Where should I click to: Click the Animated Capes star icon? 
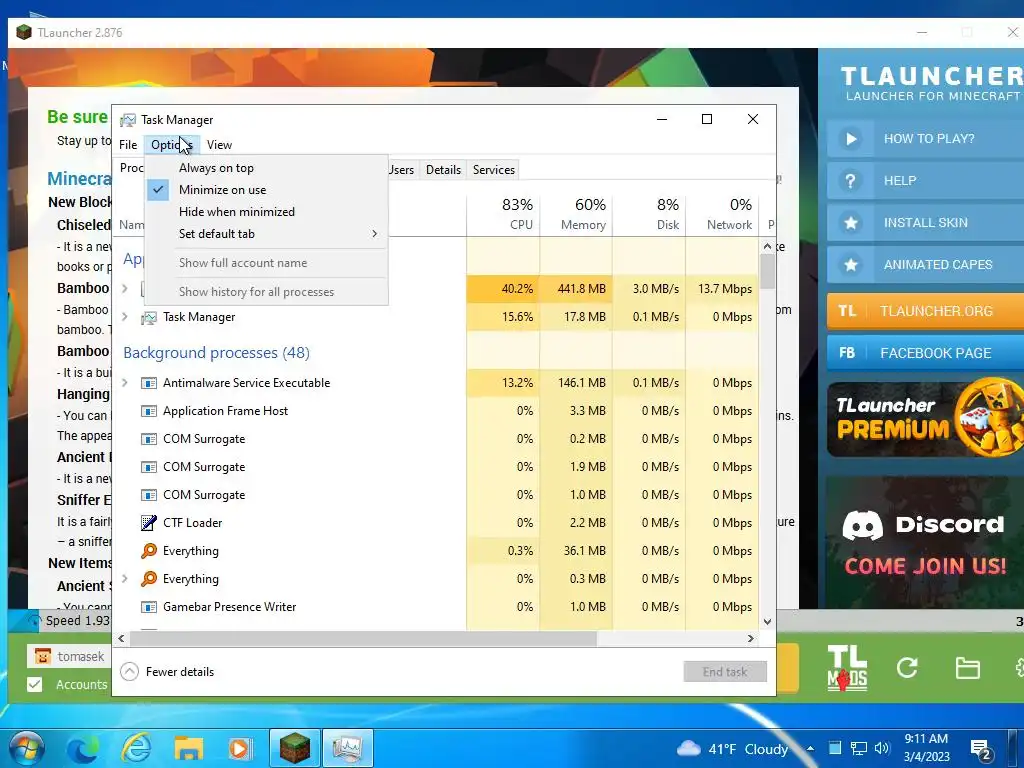850,264
